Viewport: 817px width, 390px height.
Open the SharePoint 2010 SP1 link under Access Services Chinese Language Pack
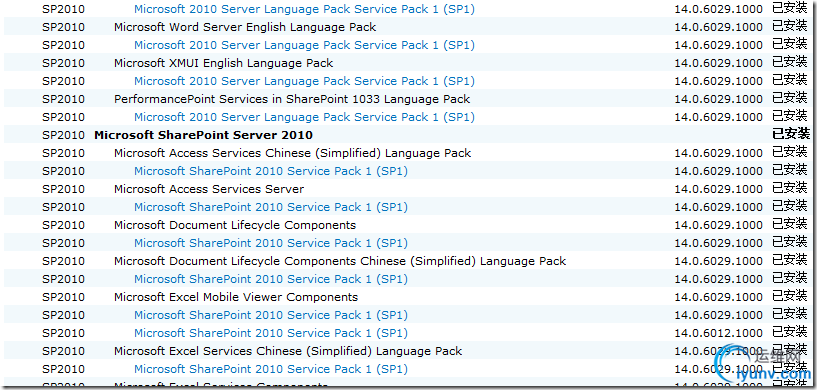271,171
